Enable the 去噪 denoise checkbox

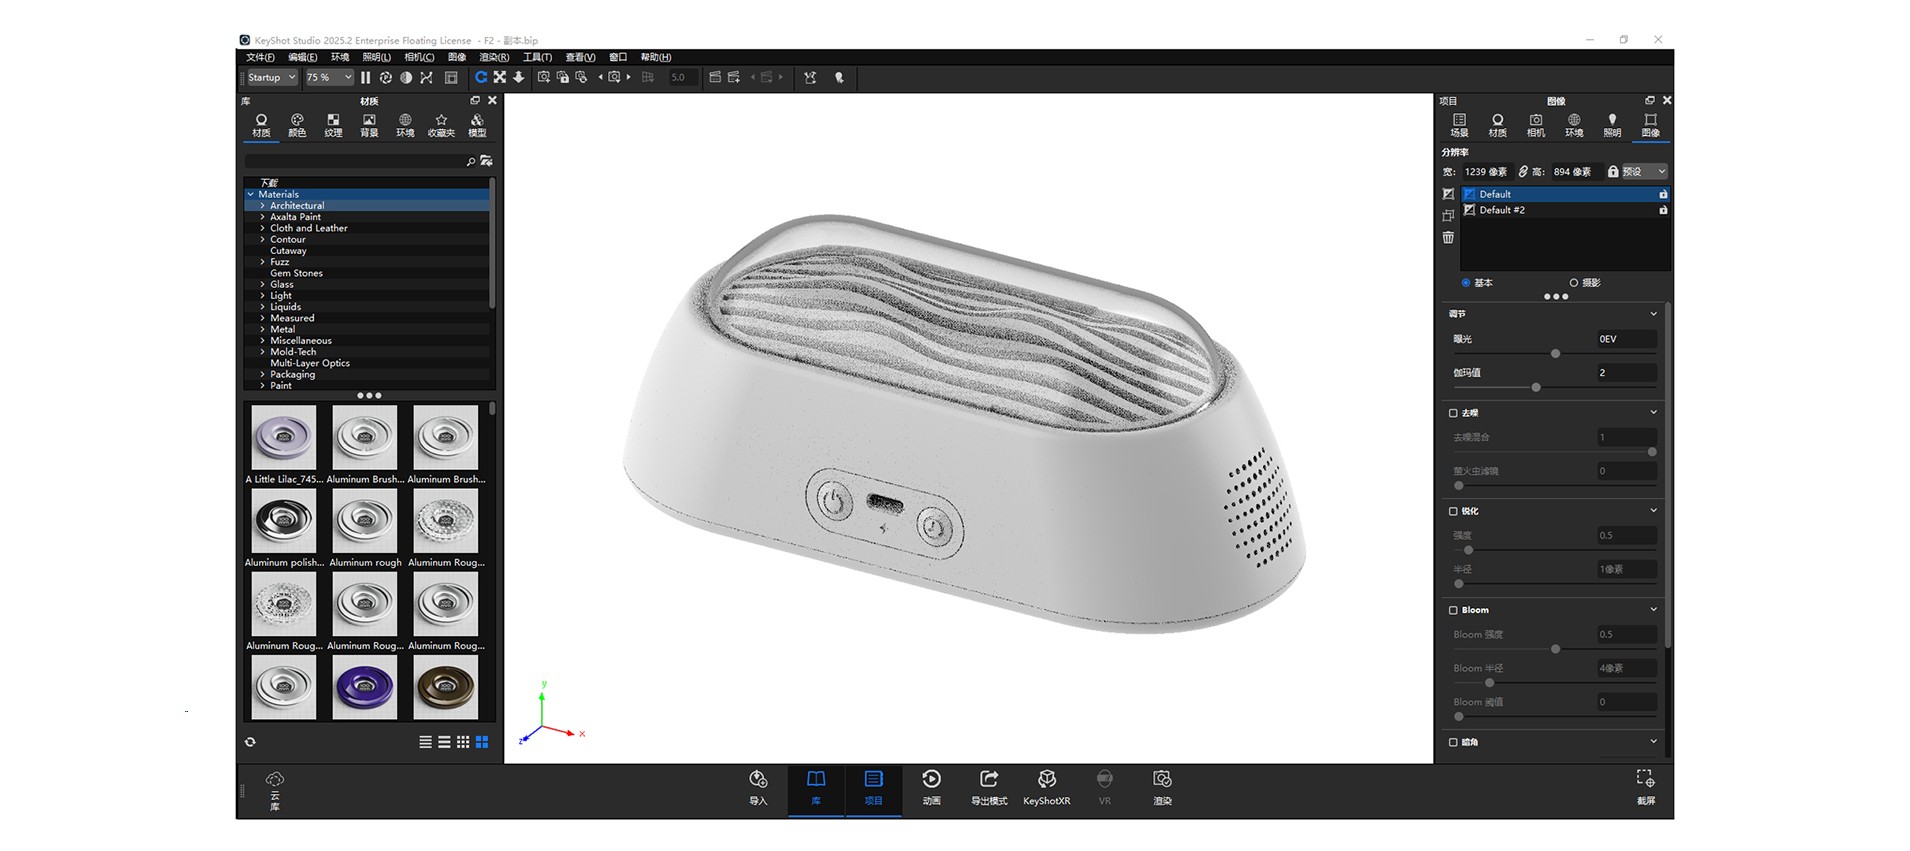pyautogui.click(x=1453, y=413)
